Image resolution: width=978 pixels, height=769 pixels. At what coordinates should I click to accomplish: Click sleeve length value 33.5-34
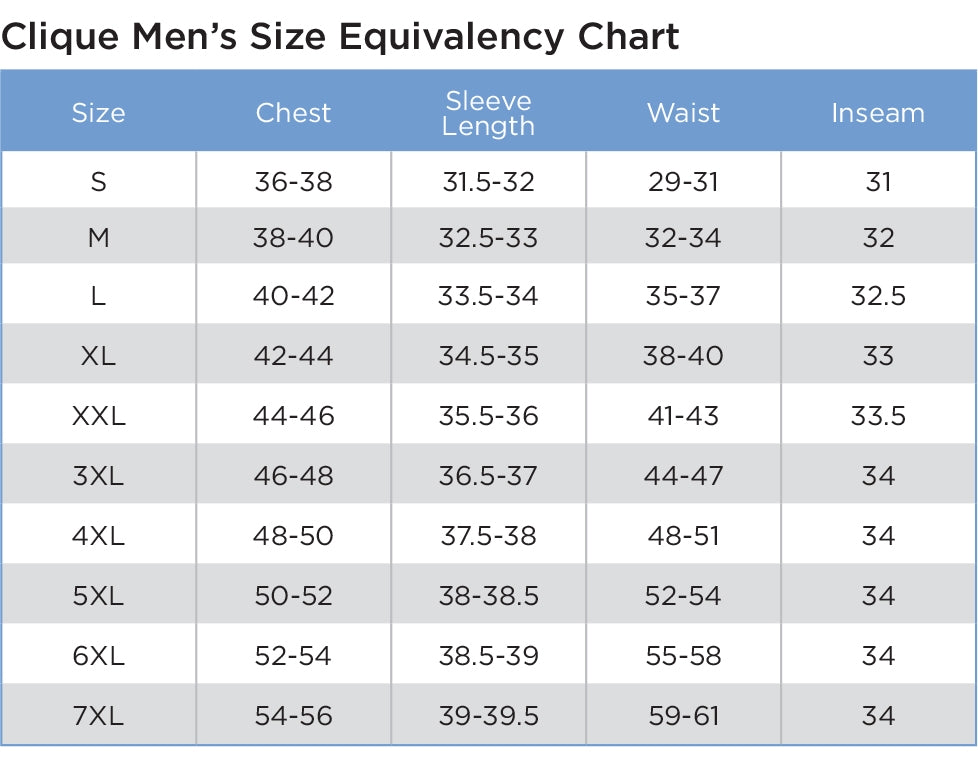(488, 296)
